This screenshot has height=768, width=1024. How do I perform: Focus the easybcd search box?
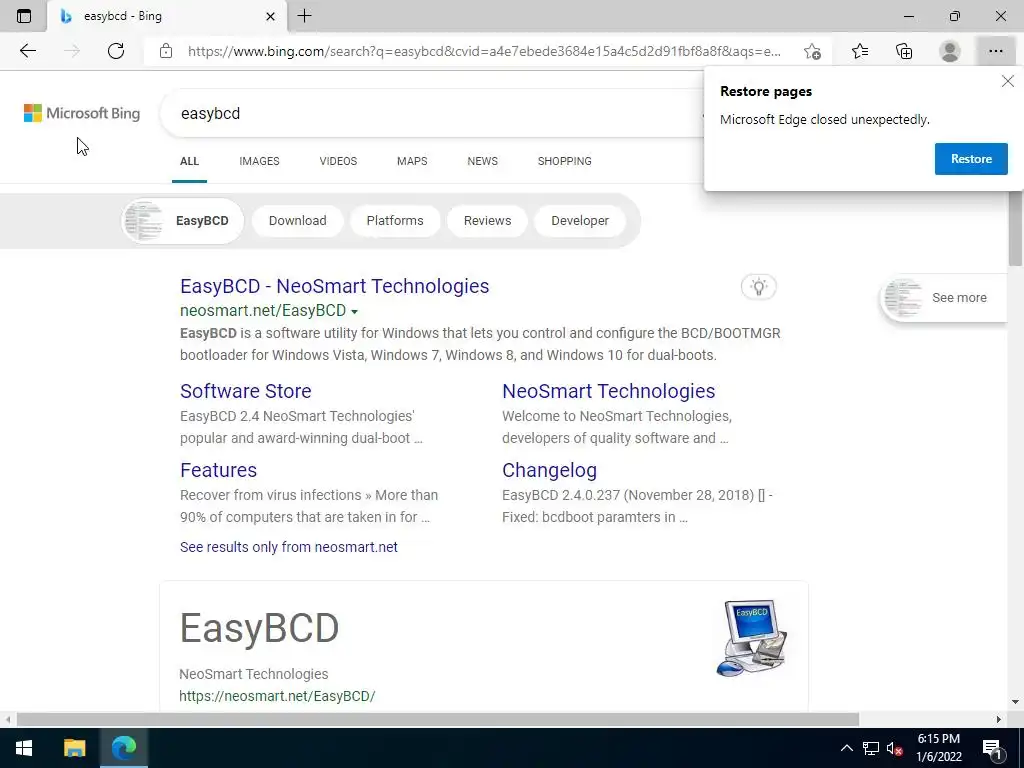[431, 113]
